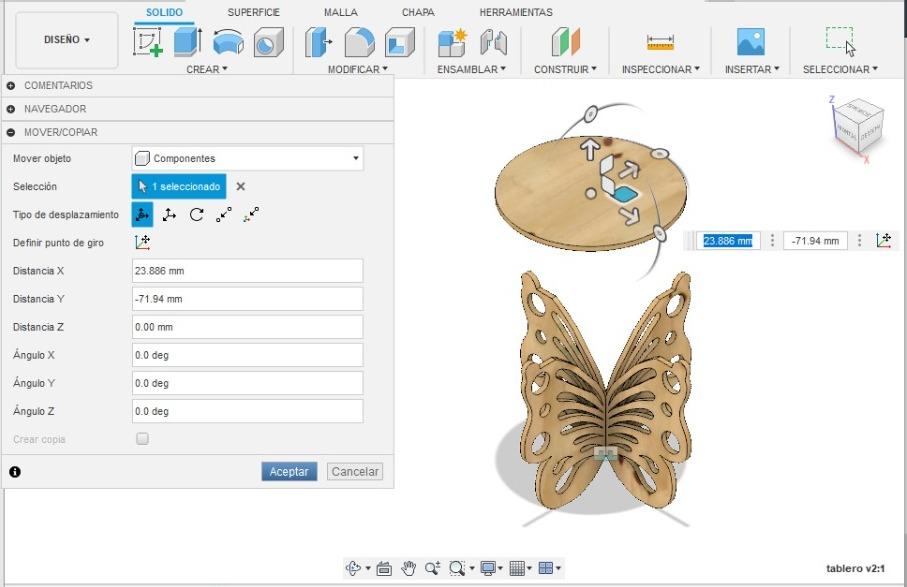
Task: Switch to the HERRAMIENTAS tab
Action: pyautogui.click(x=516, y=12)
